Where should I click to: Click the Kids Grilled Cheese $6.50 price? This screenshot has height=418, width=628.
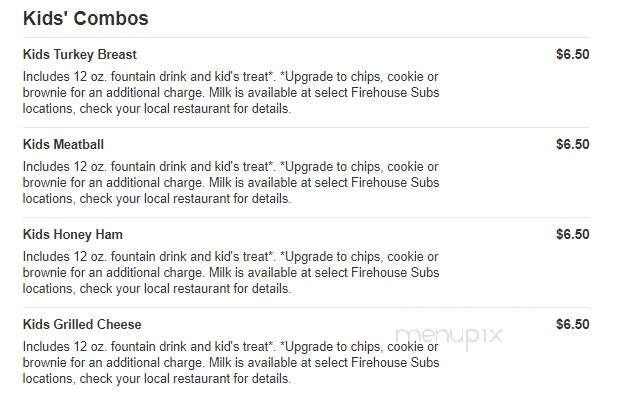[x=573, y=325]
